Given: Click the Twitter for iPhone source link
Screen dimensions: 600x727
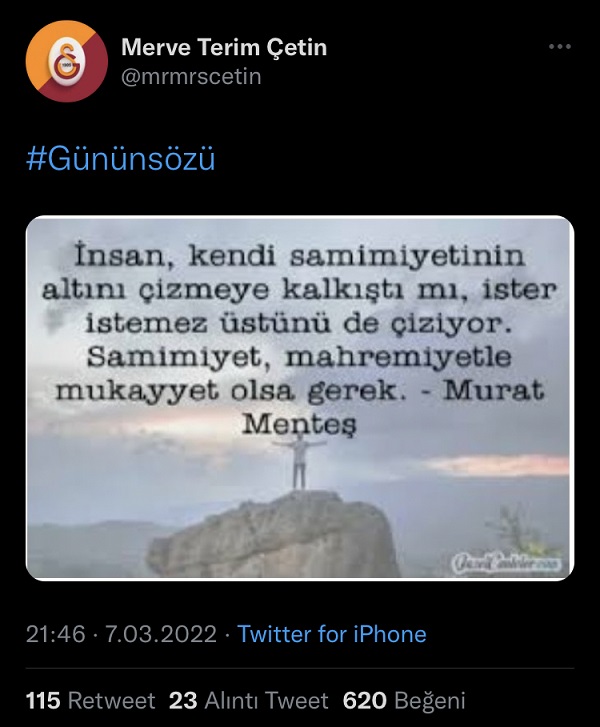Looking at the screenshot, I should tap(332, 634).
